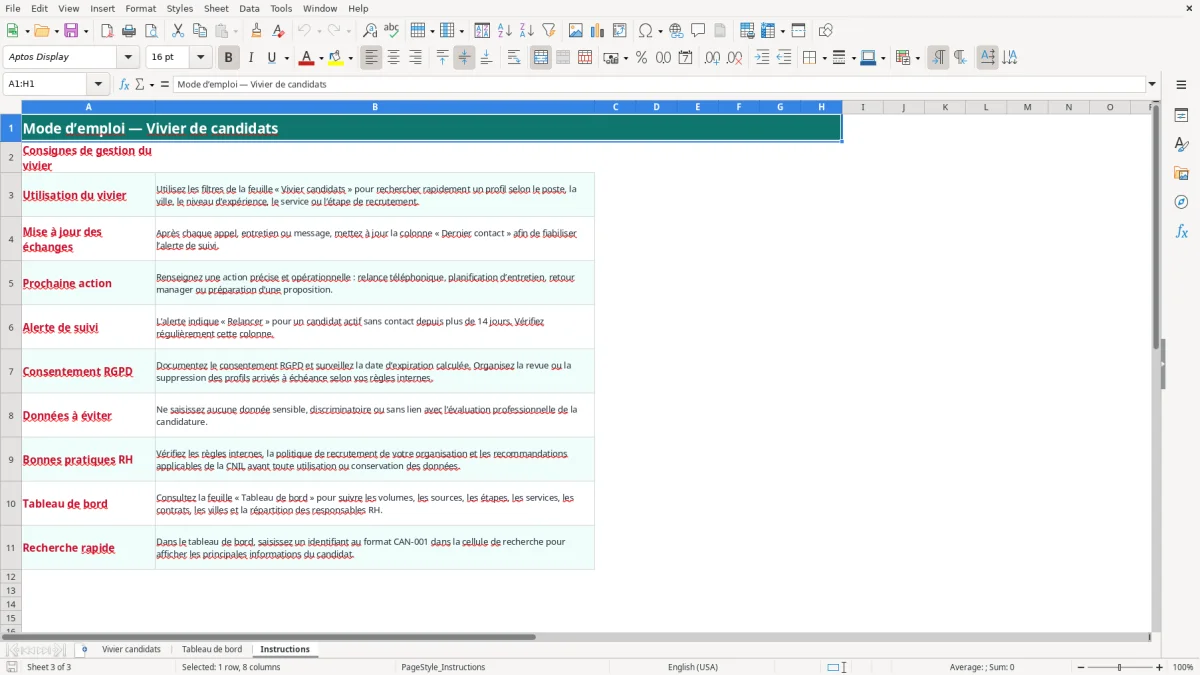
Task: Open the sidebar Navigator compass
Action: pyautogui.click(x=1181, y=202)
